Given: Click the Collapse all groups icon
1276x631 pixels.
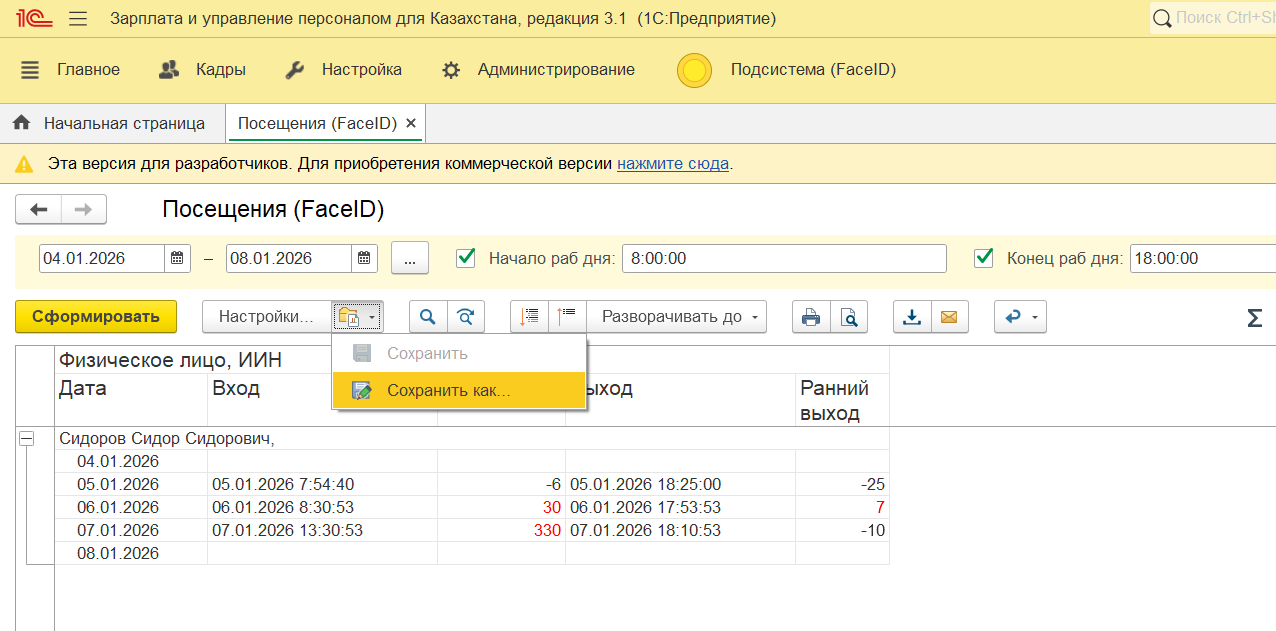Looking at the screenshot, I should tap(567, 317).
